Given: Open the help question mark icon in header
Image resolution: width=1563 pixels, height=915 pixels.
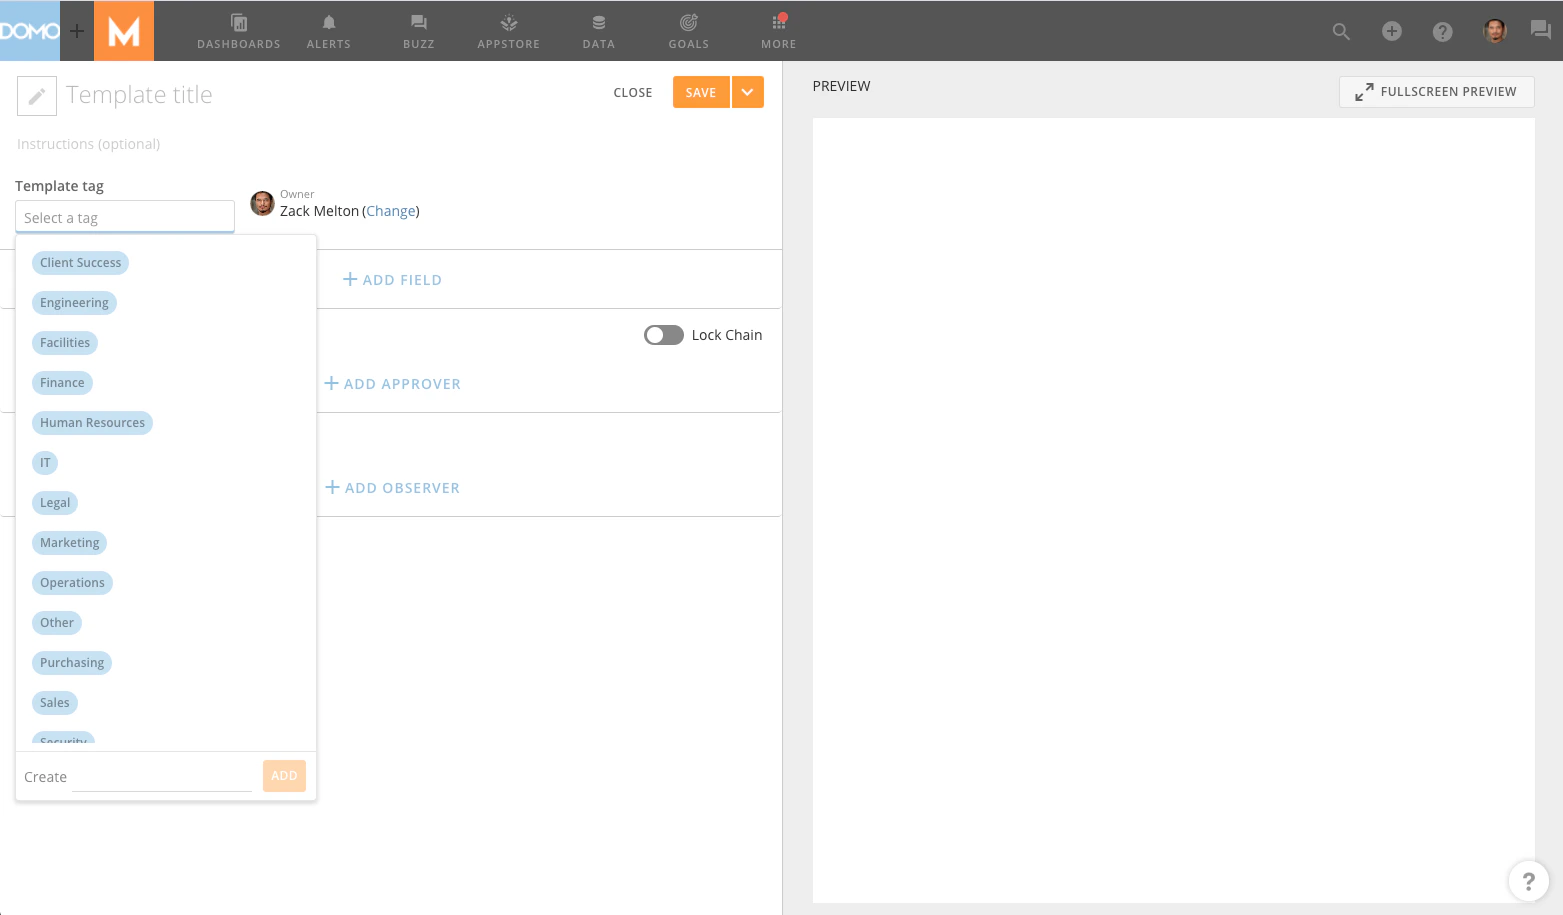Looking at the screenshot, I should (1442, 32).
